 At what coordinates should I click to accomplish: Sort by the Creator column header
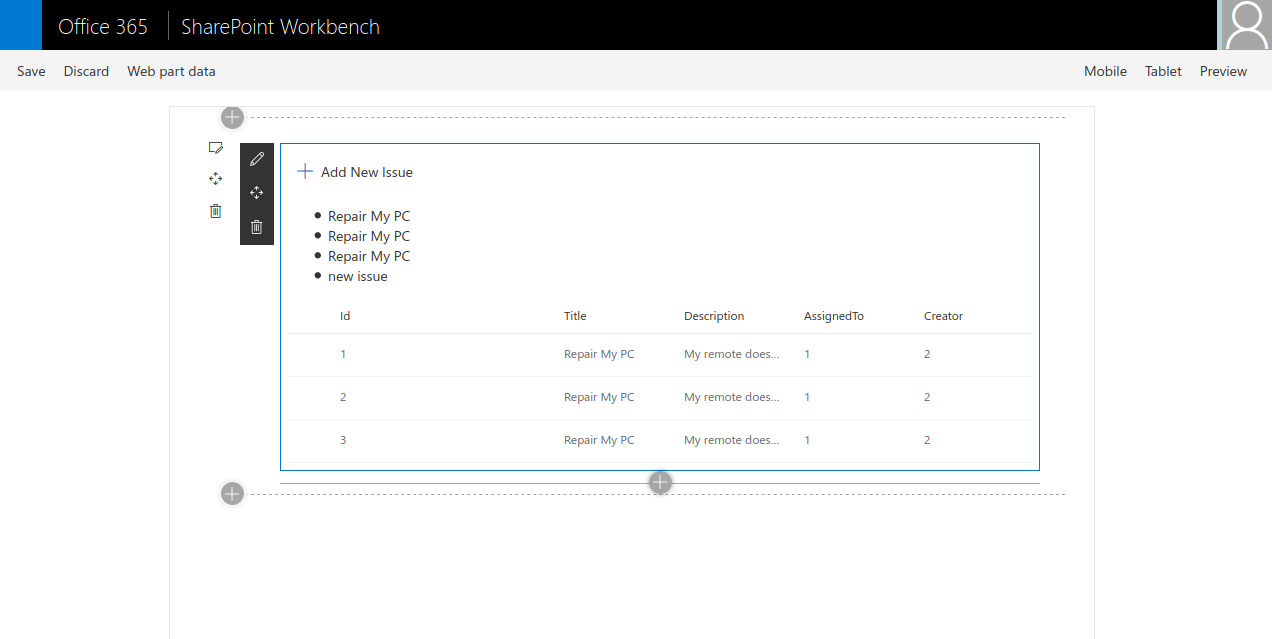pyautogui.click(x=943, y=316)
